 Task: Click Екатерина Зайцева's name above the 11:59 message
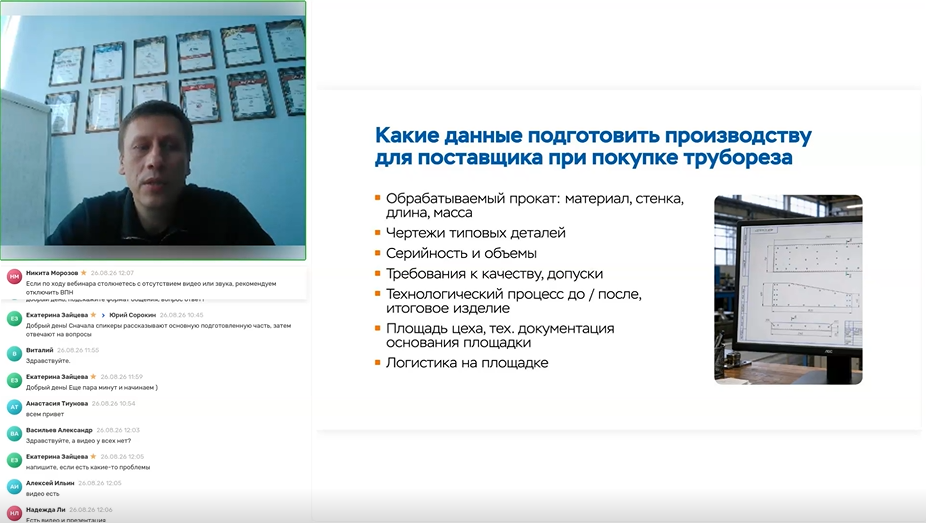(57, 377)
